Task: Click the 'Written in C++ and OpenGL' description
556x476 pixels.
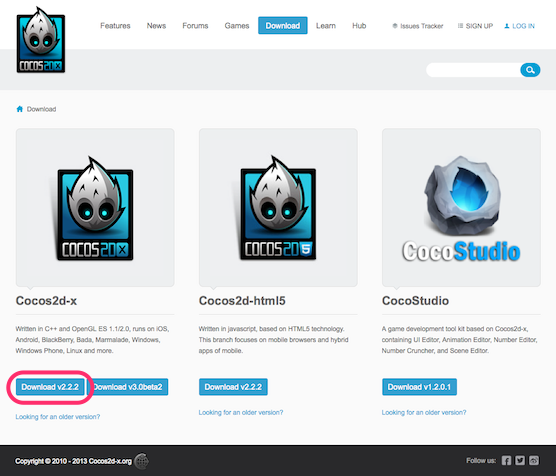Action: pos(92,340)
